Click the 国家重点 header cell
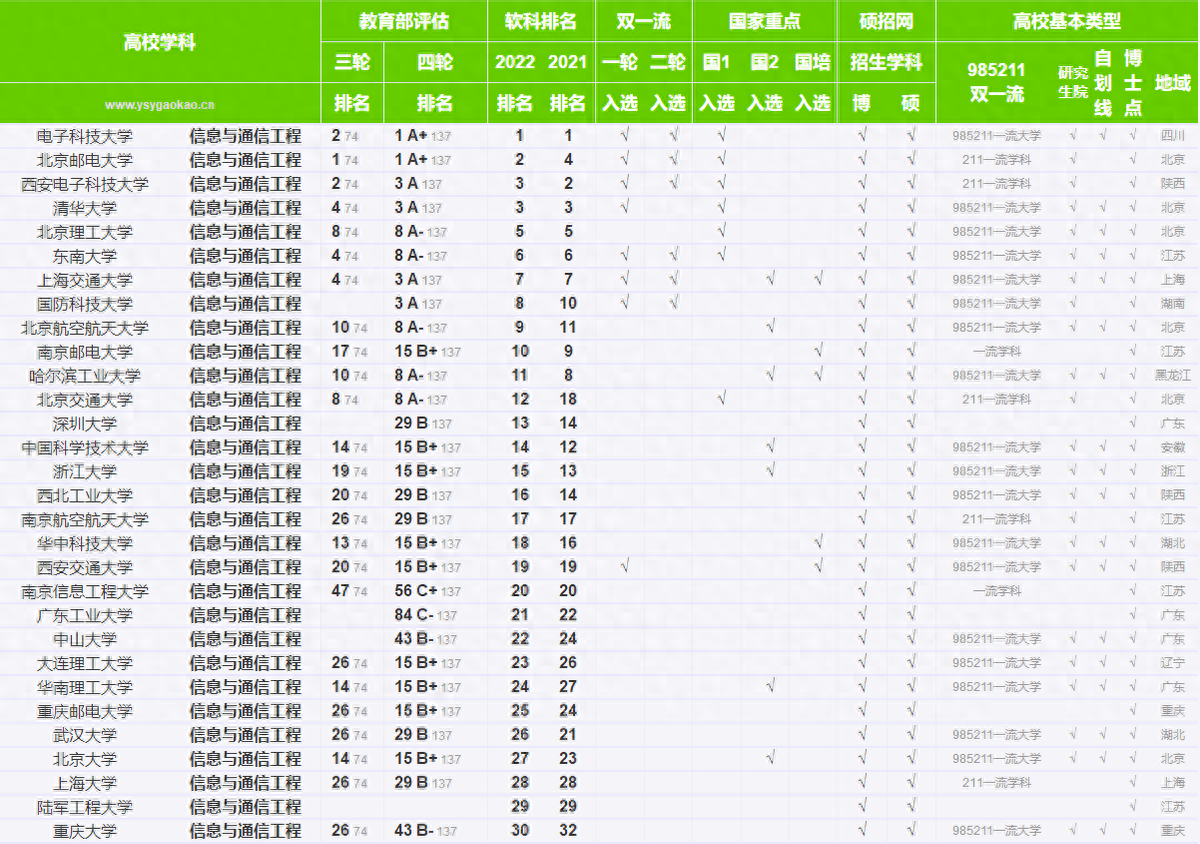 (765, 21)
